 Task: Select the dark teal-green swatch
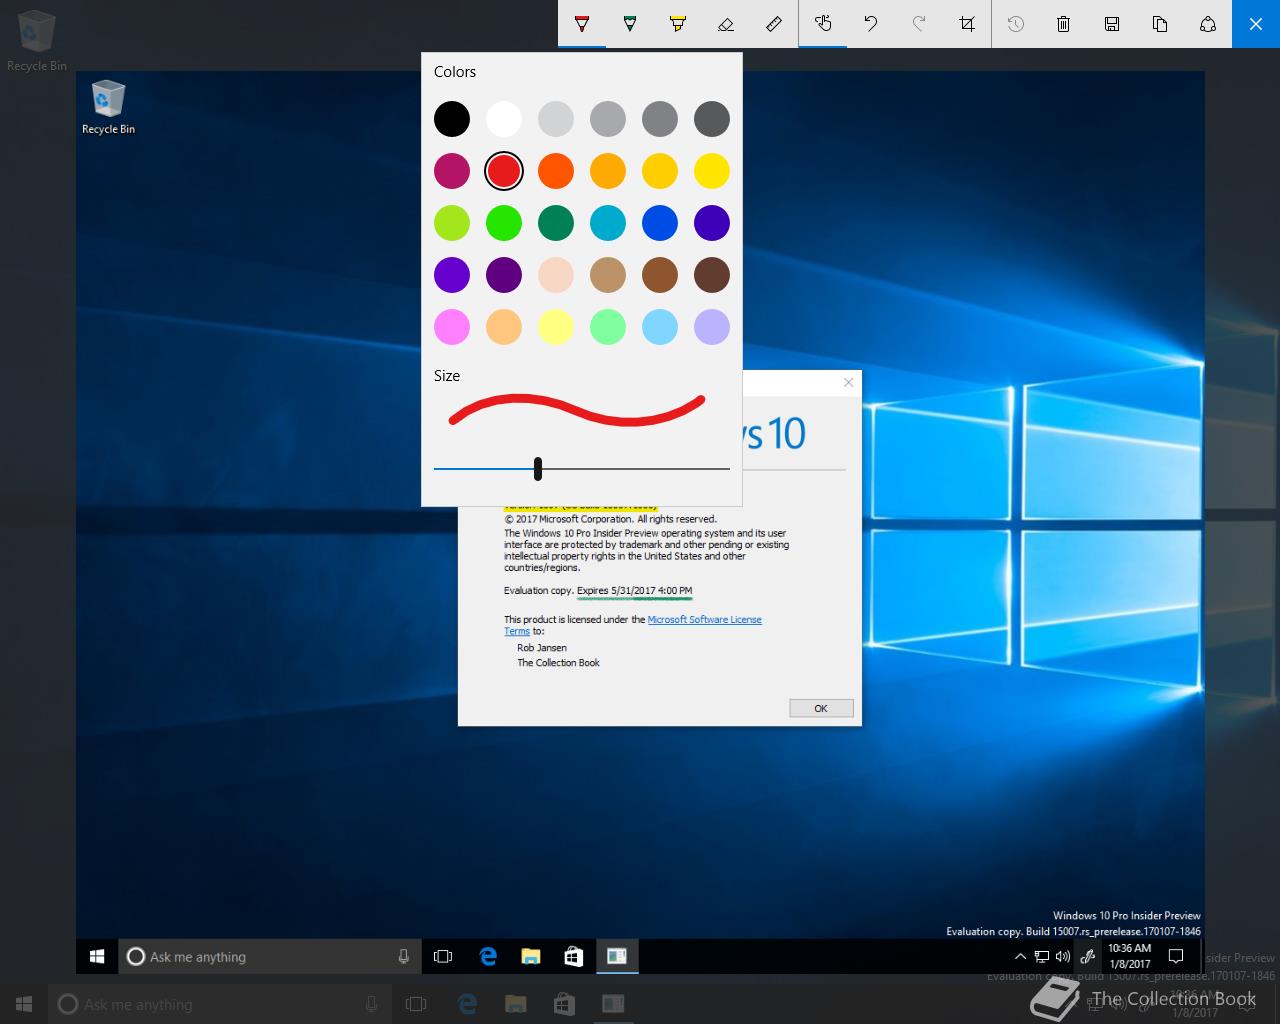tap(556, 223)
